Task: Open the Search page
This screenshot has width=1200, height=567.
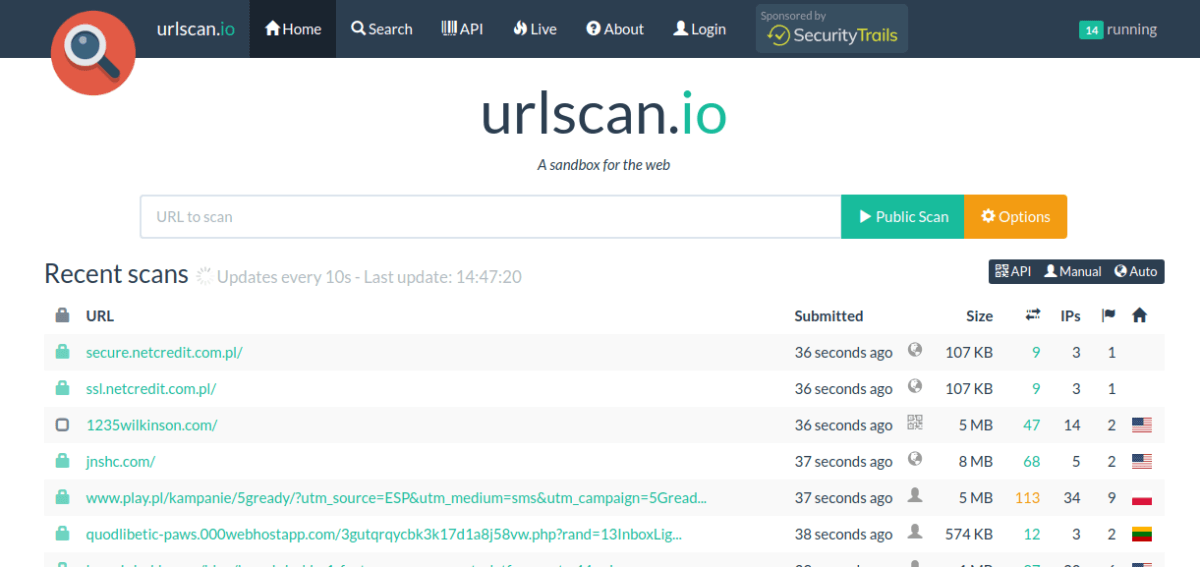Action: click(382, 29)
